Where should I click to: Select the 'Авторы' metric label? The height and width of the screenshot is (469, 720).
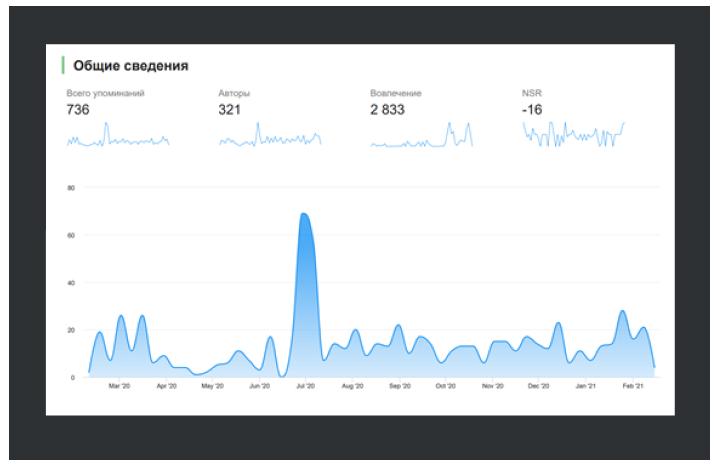click(x=234, y=93)
